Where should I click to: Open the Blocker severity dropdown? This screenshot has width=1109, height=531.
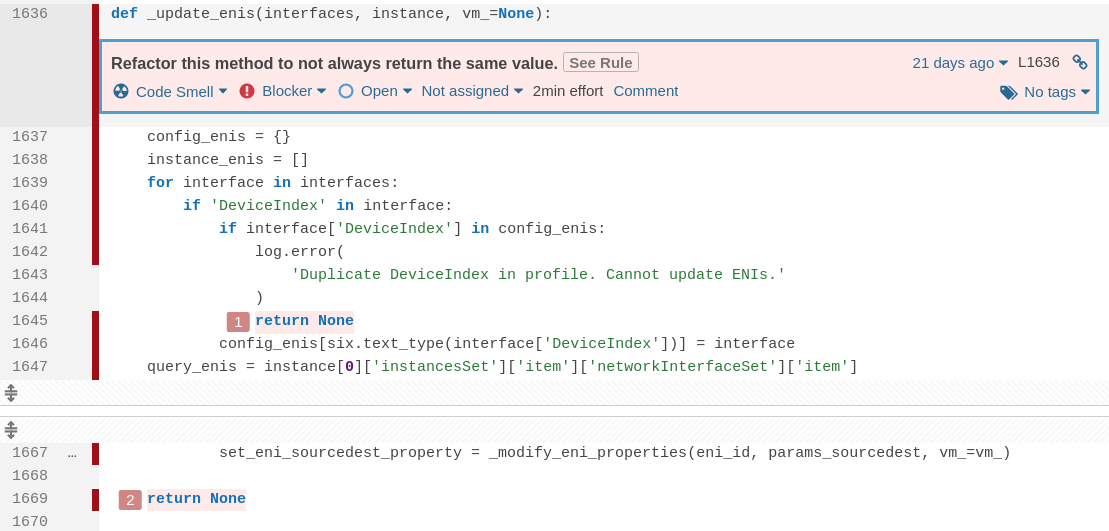coord(294,91)
